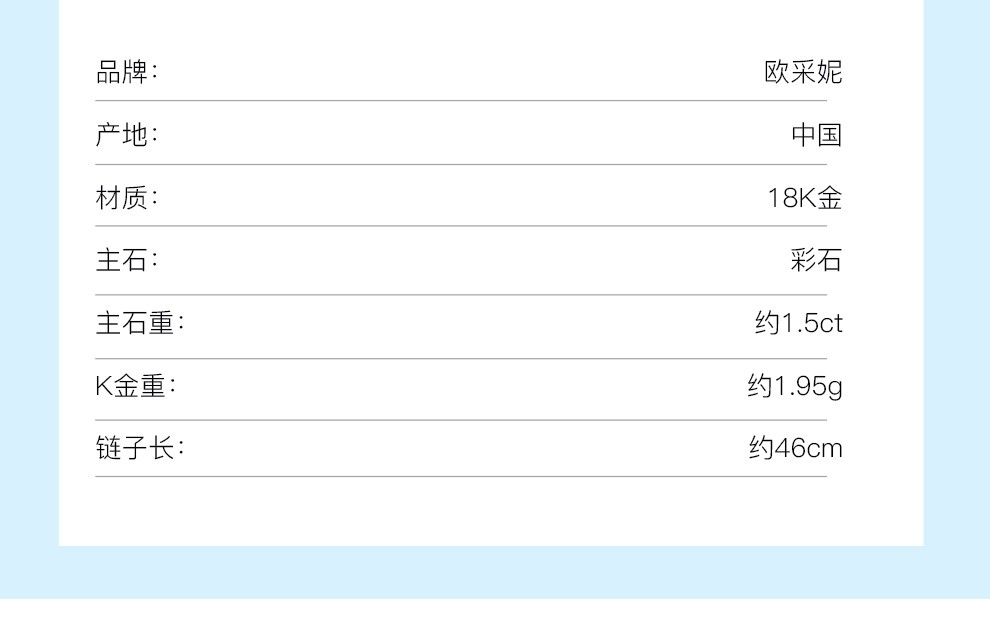Select the origin value 中国

(816, 134)
